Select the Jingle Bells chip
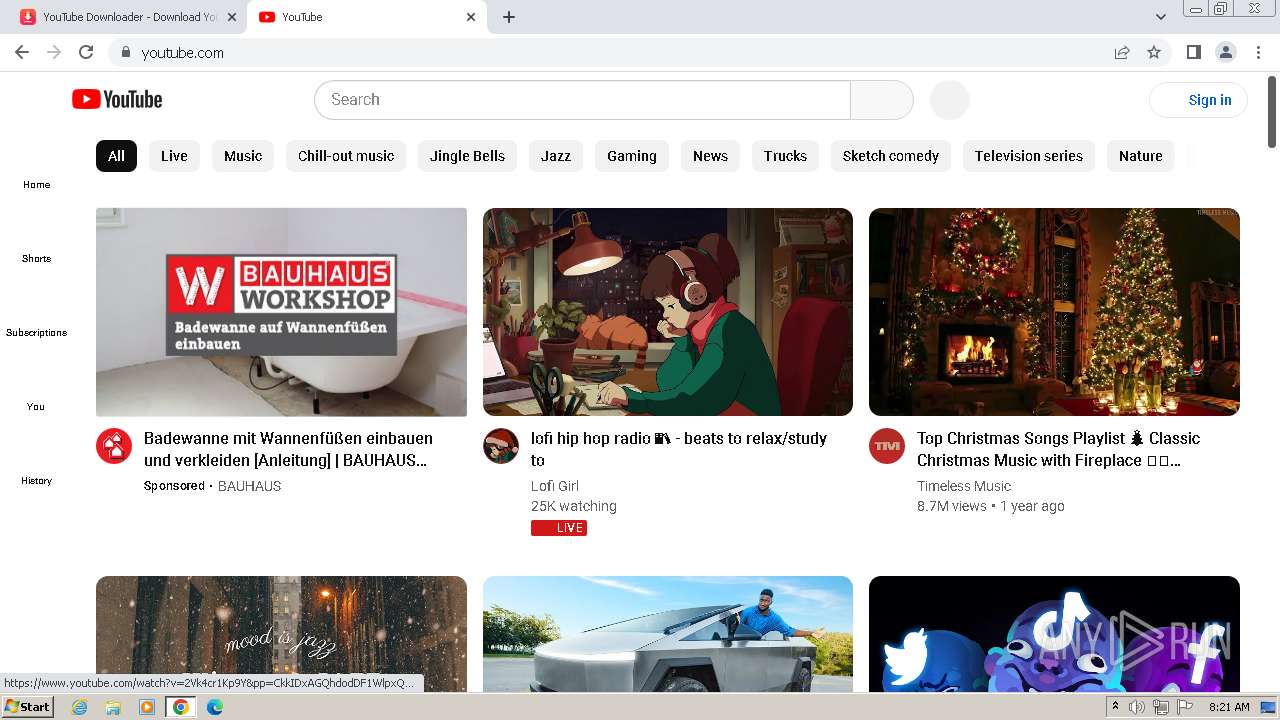The height and width of the screenshot is (720, 1280). [x=467, y=156]
